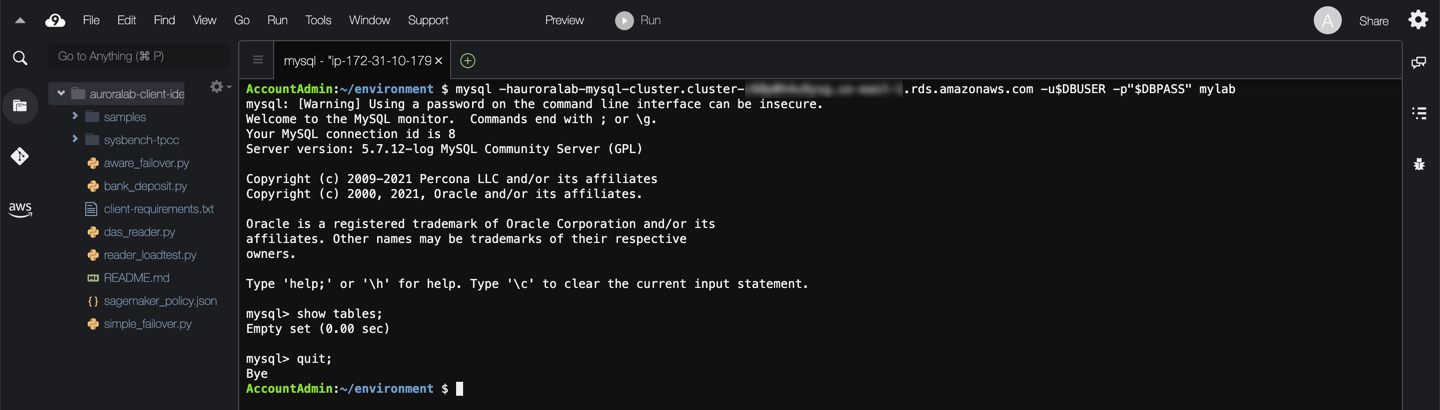Add a new tab with plus icon
1440x410 pixels.
tap(467, 61)
